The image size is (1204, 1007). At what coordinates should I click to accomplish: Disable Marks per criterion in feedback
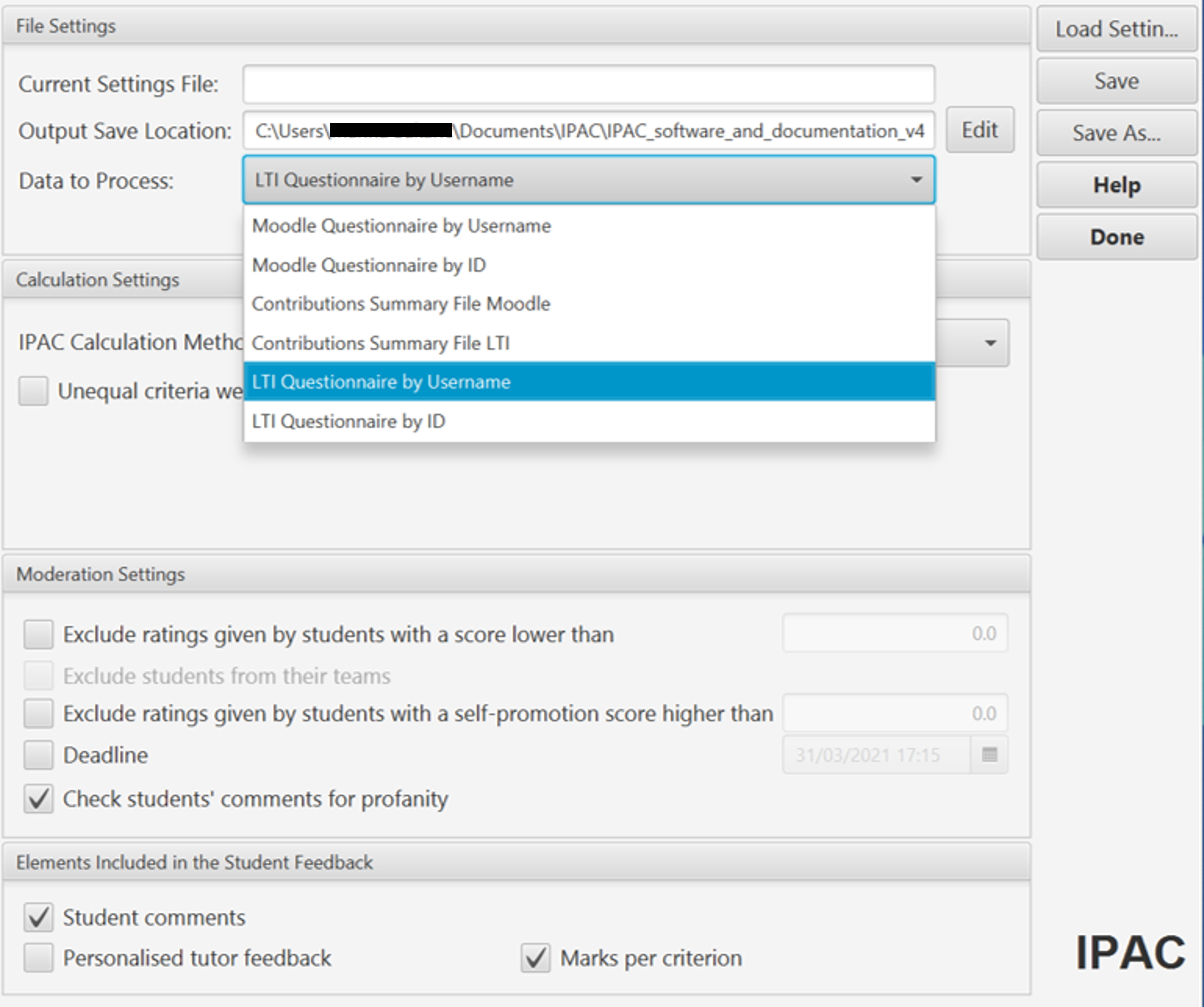[535, 957]
